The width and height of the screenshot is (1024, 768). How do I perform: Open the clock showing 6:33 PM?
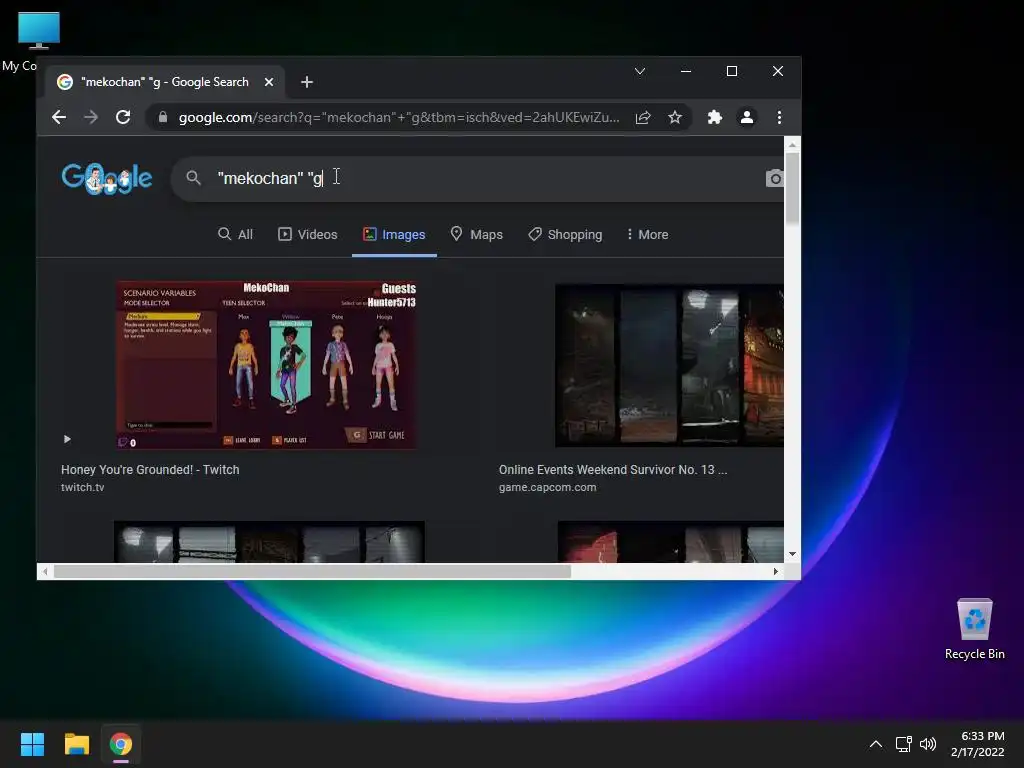click(x=978, y=744)
